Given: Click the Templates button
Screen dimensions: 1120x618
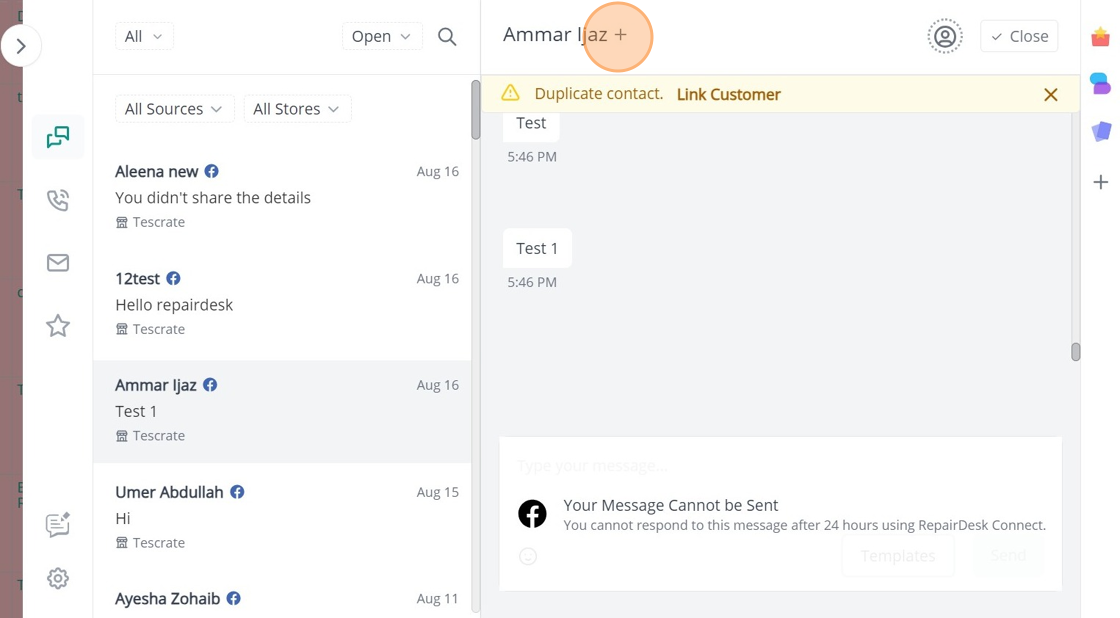Looking at the screenshot, I should pos(898,556).
